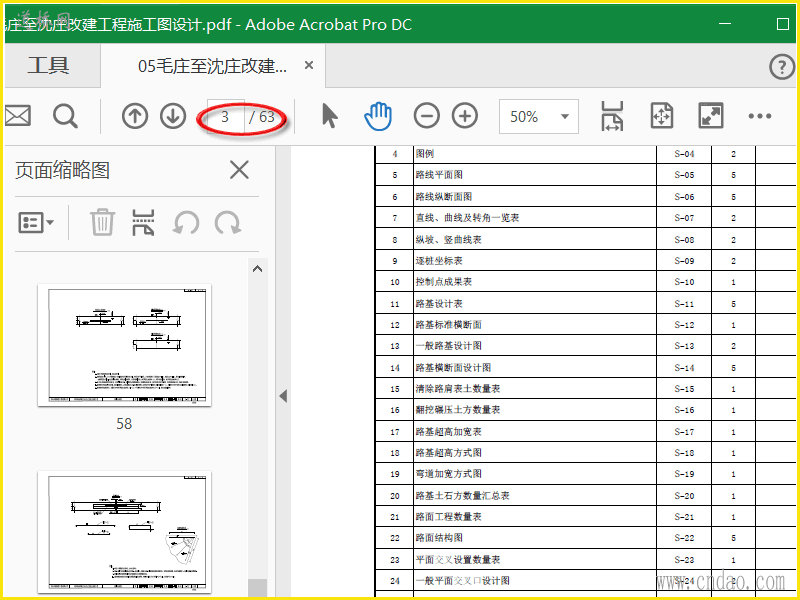This screenshot has height=600, width=800.
Task: Click the 路基设计表 entry
Action: tap(439, 304)
